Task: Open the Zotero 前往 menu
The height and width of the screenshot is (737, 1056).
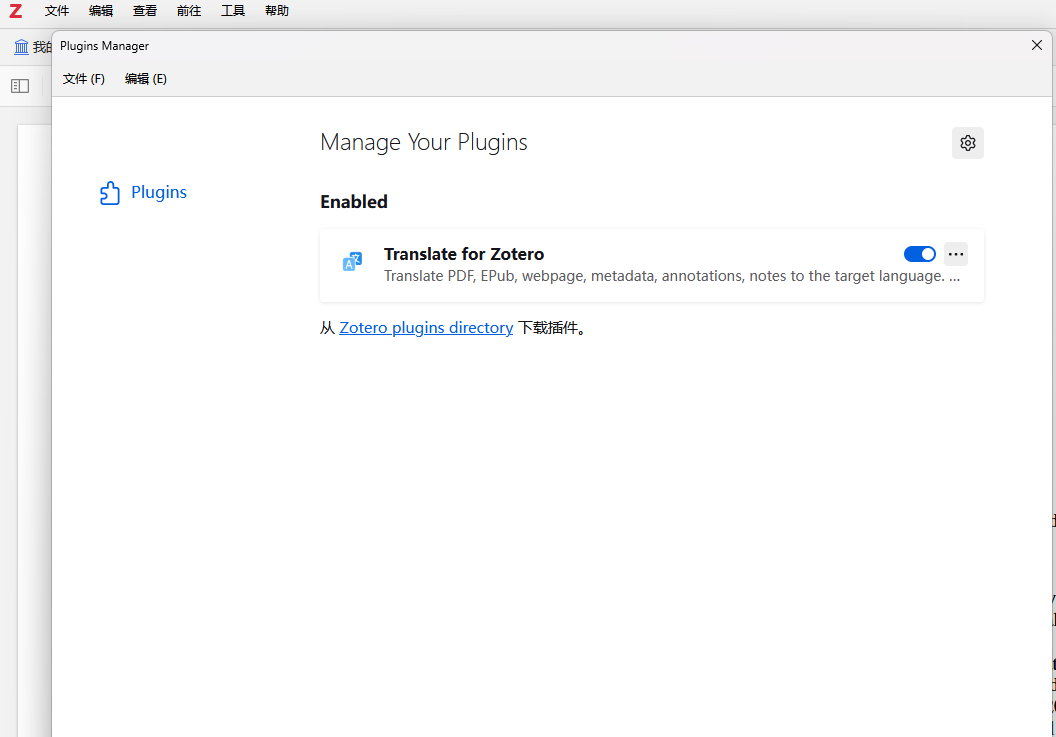Action: 189,11
